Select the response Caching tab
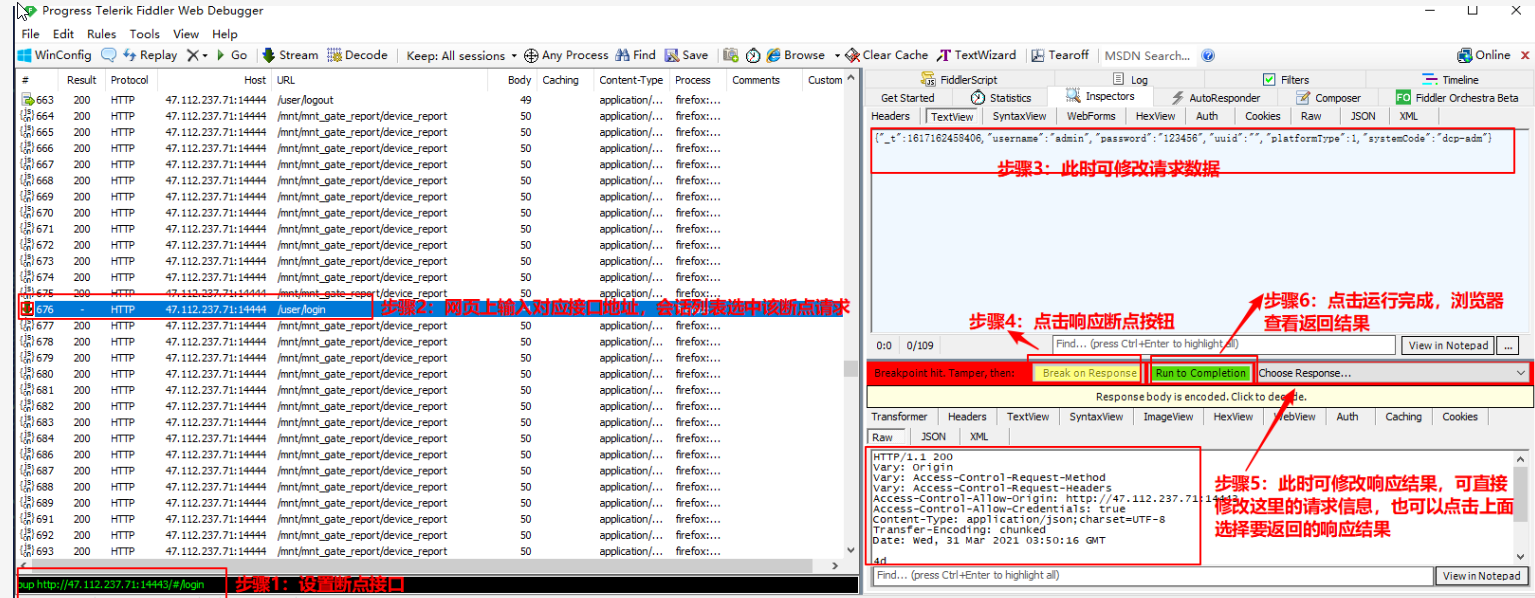This screenshot has height=598, width=1535. pyautogui.click(x=1403, y=417)
